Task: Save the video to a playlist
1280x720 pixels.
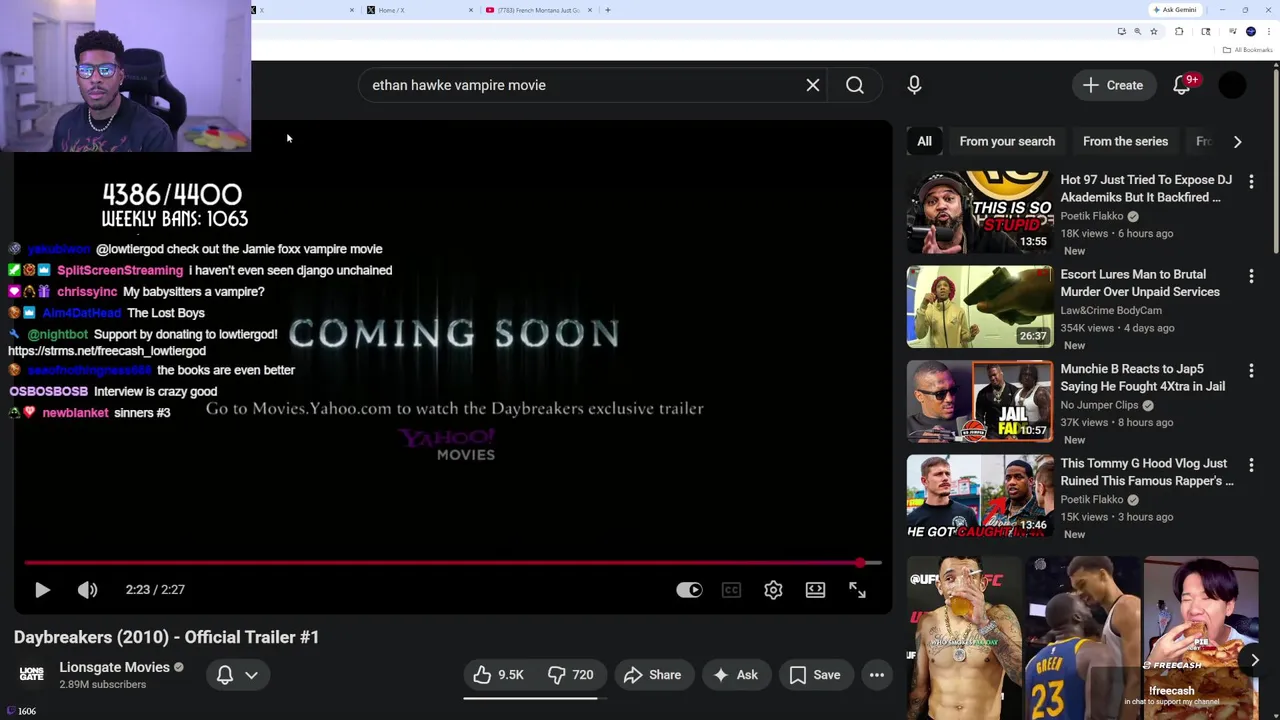Action: pyautogui.click(x=815, y=675)
